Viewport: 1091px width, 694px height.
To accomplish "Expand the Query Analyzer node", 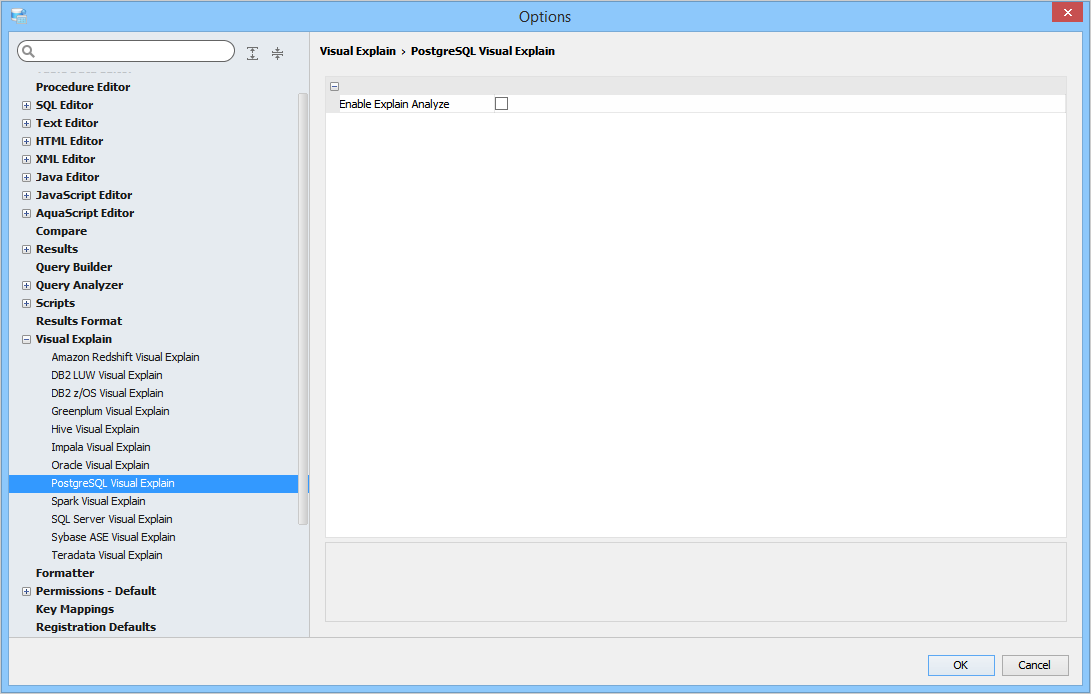I will point(26,285).
